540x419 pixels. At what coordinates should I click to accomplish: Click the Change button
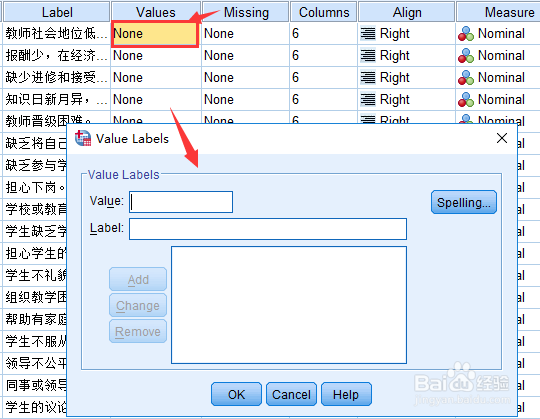[138, 305]
